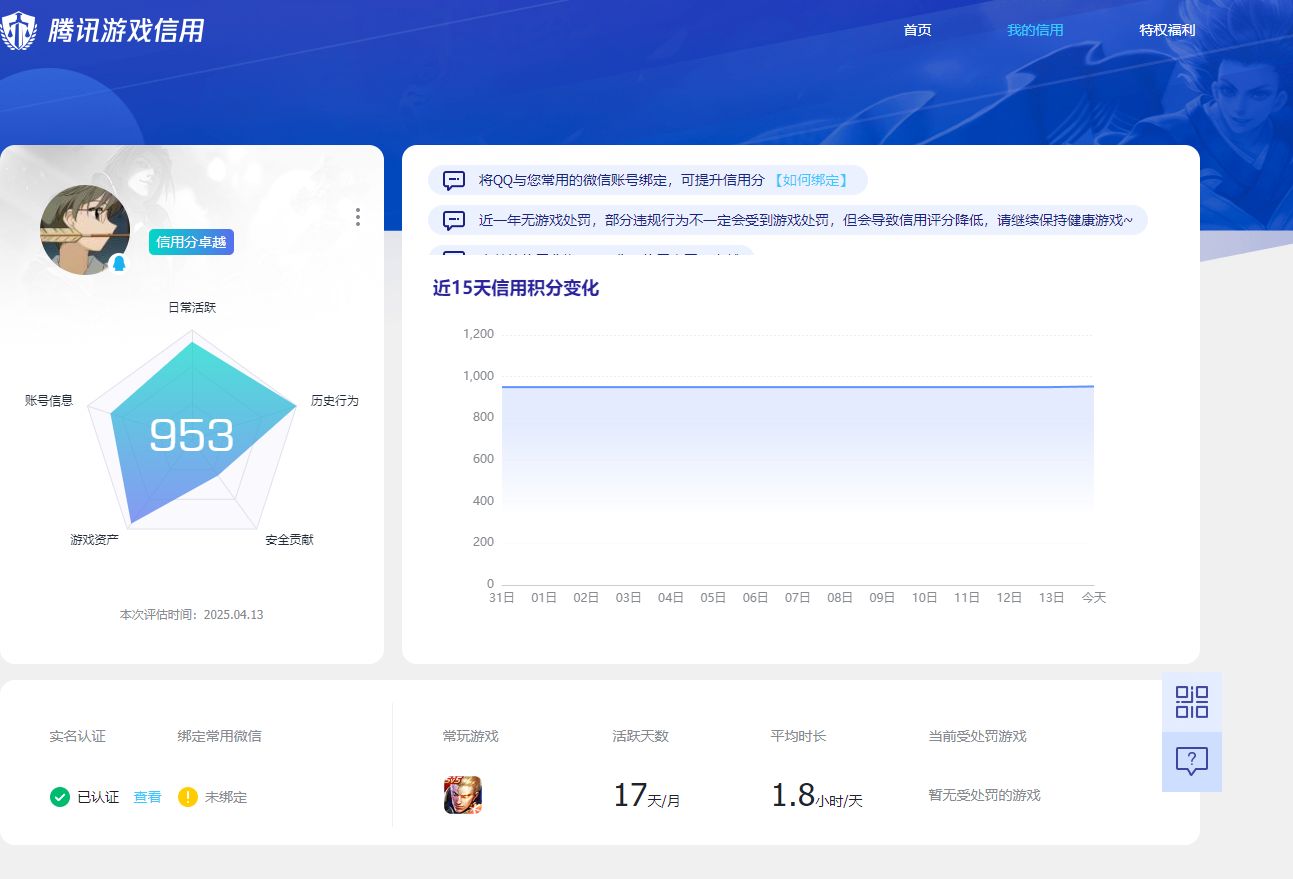The width and height of the screenshot is (1293, 879).
Task: Click the 活跃天数 label
Action: coord(641,737)
